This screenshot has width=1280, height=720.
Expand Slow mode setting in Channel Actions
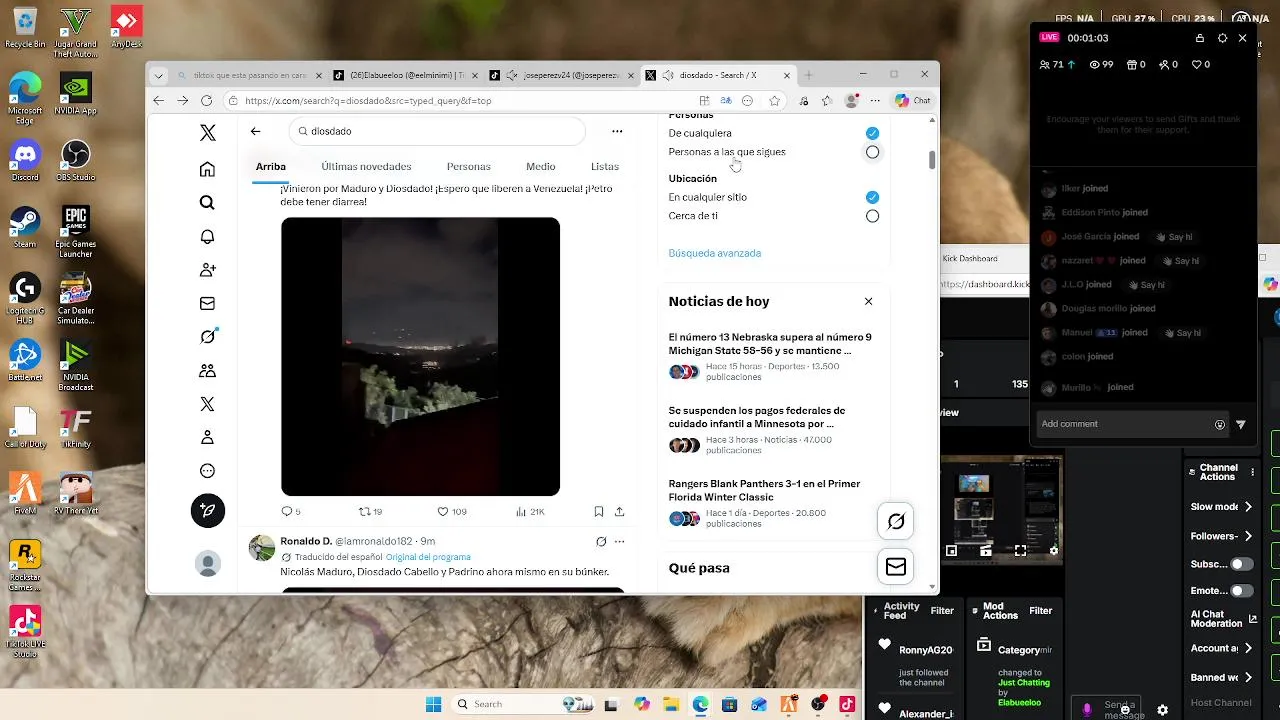click(x=1248, y=507)
